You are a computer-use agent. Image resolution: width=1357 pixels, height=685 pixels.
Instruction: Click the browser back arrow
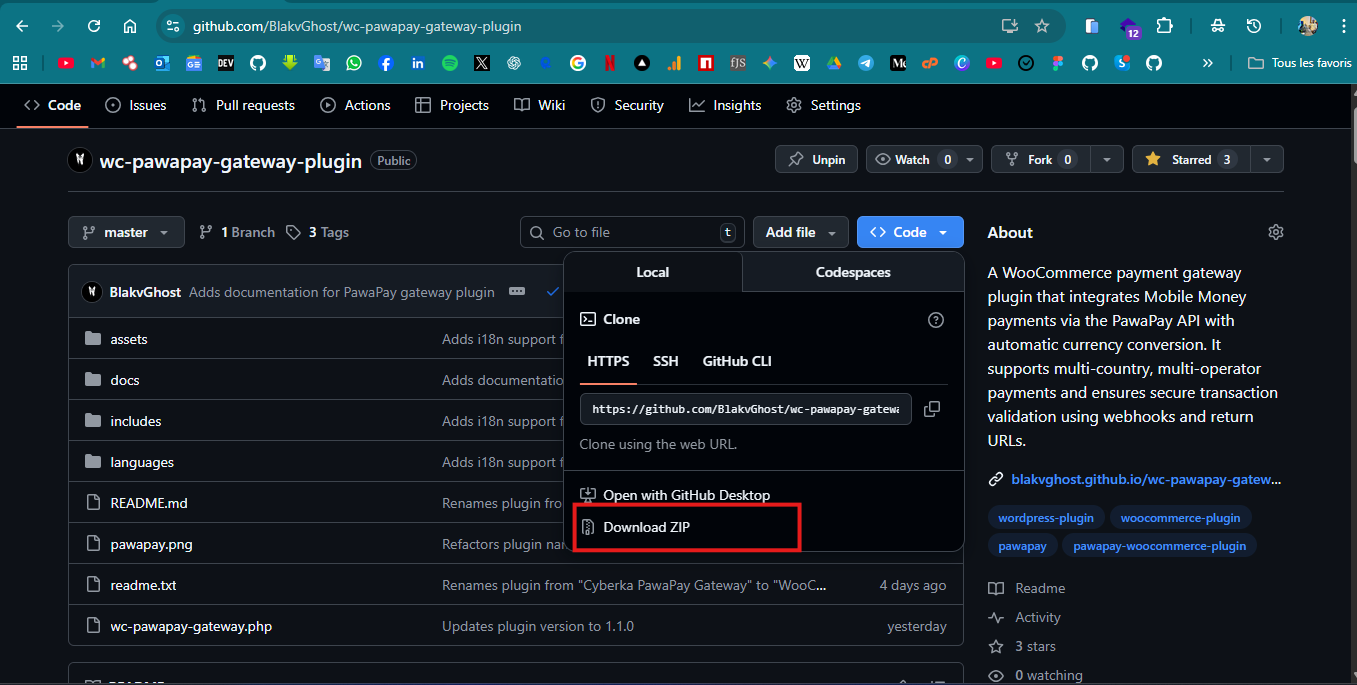click(22, 26)
